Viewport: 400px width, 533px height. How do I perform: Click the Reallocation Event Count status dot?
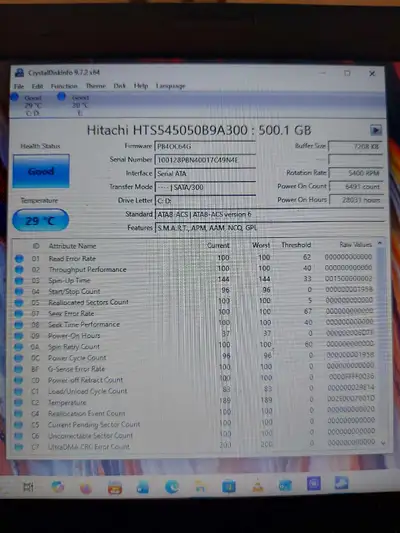(x=19, y=414)
